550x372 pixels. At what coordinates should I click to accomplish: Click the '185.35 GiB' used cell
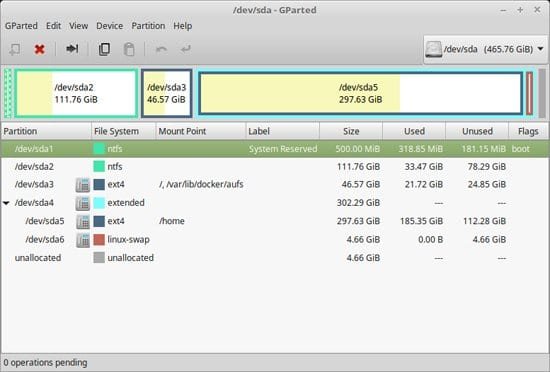[x=421, y=221]
